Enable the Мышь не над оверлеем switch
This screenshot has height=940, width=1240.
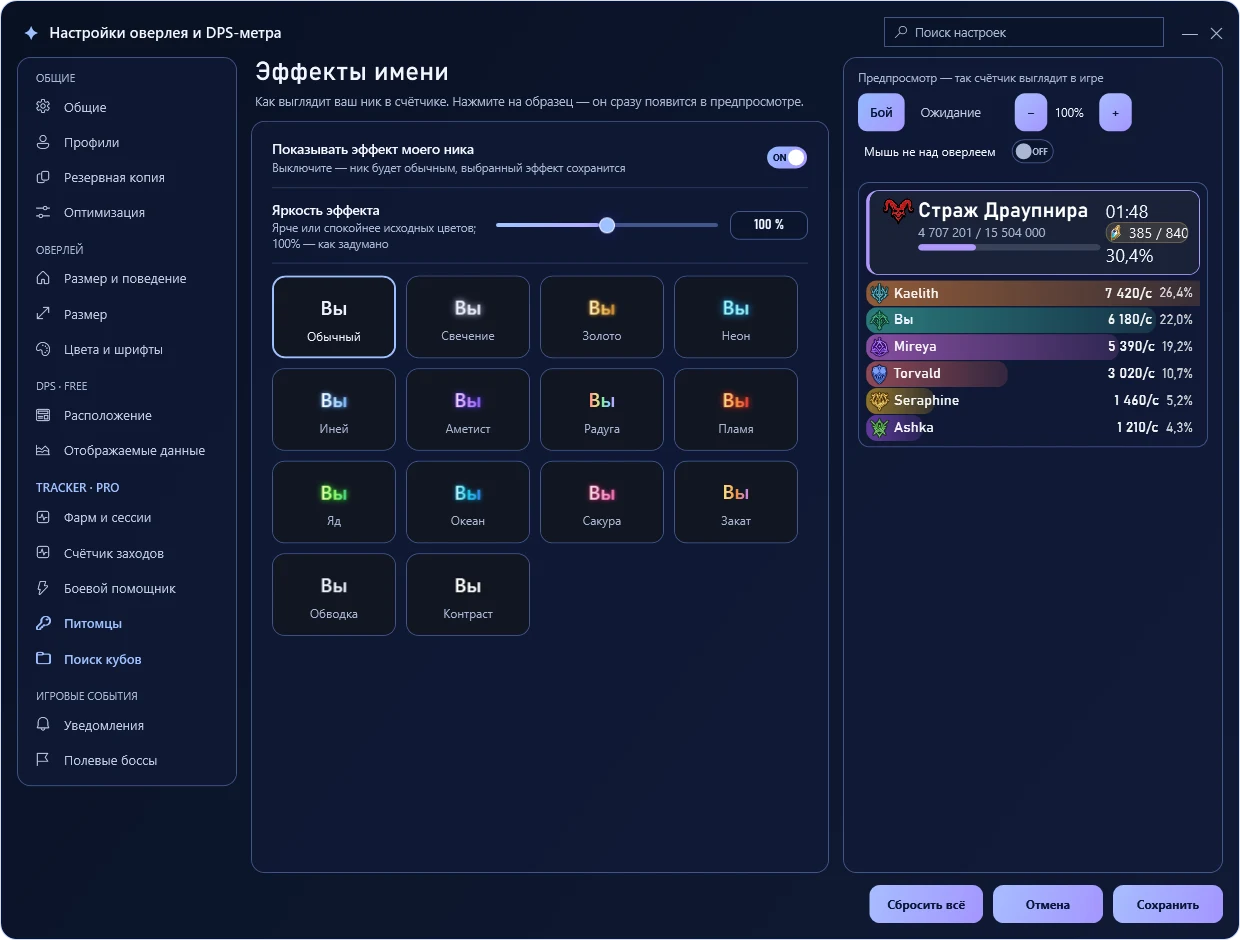[1033, 151]
